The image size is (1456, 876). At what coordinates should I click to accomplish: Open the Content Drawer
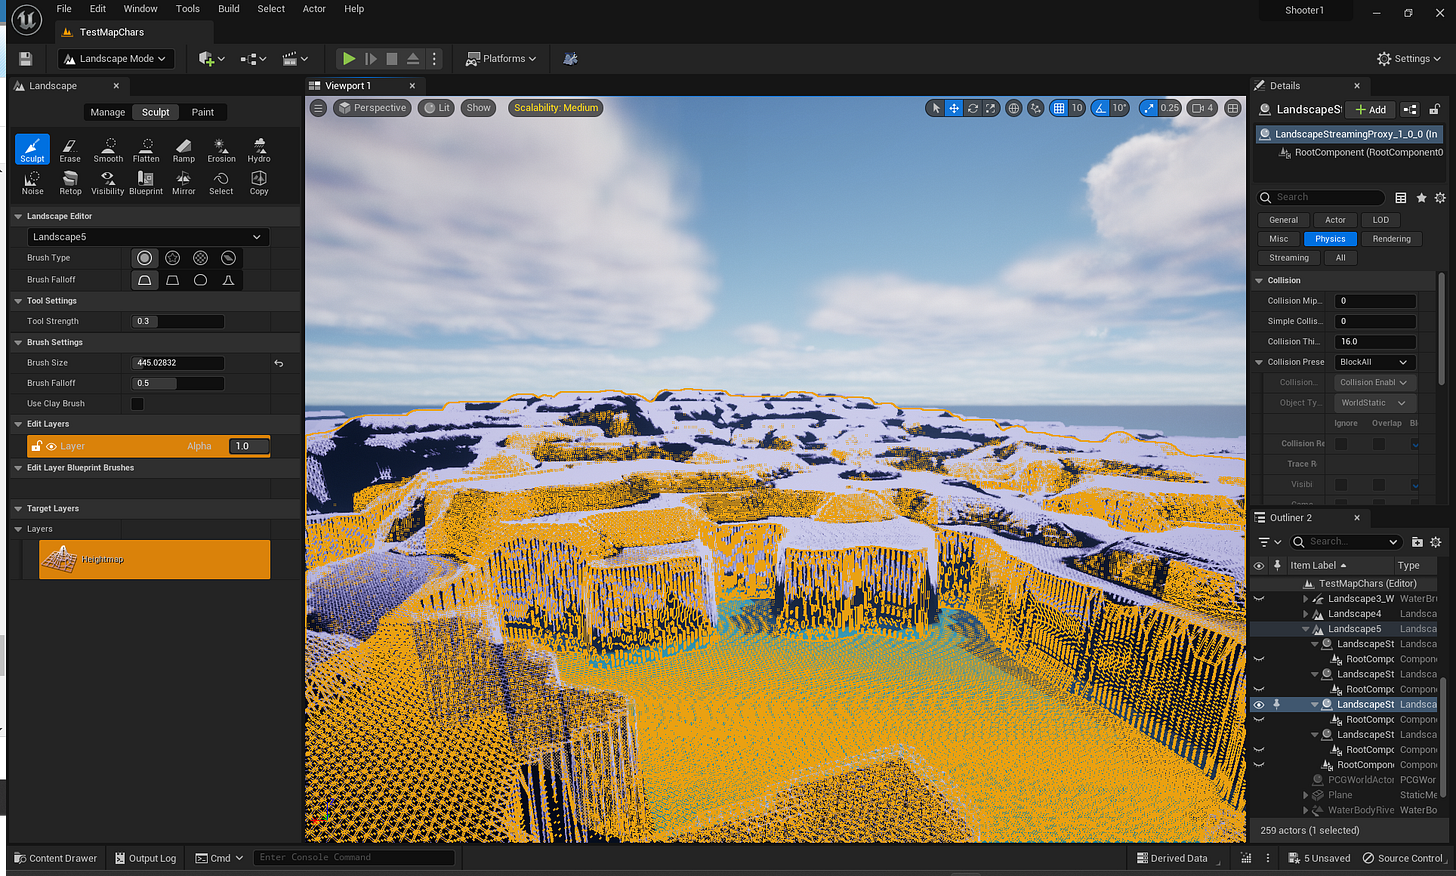(55, 858)
